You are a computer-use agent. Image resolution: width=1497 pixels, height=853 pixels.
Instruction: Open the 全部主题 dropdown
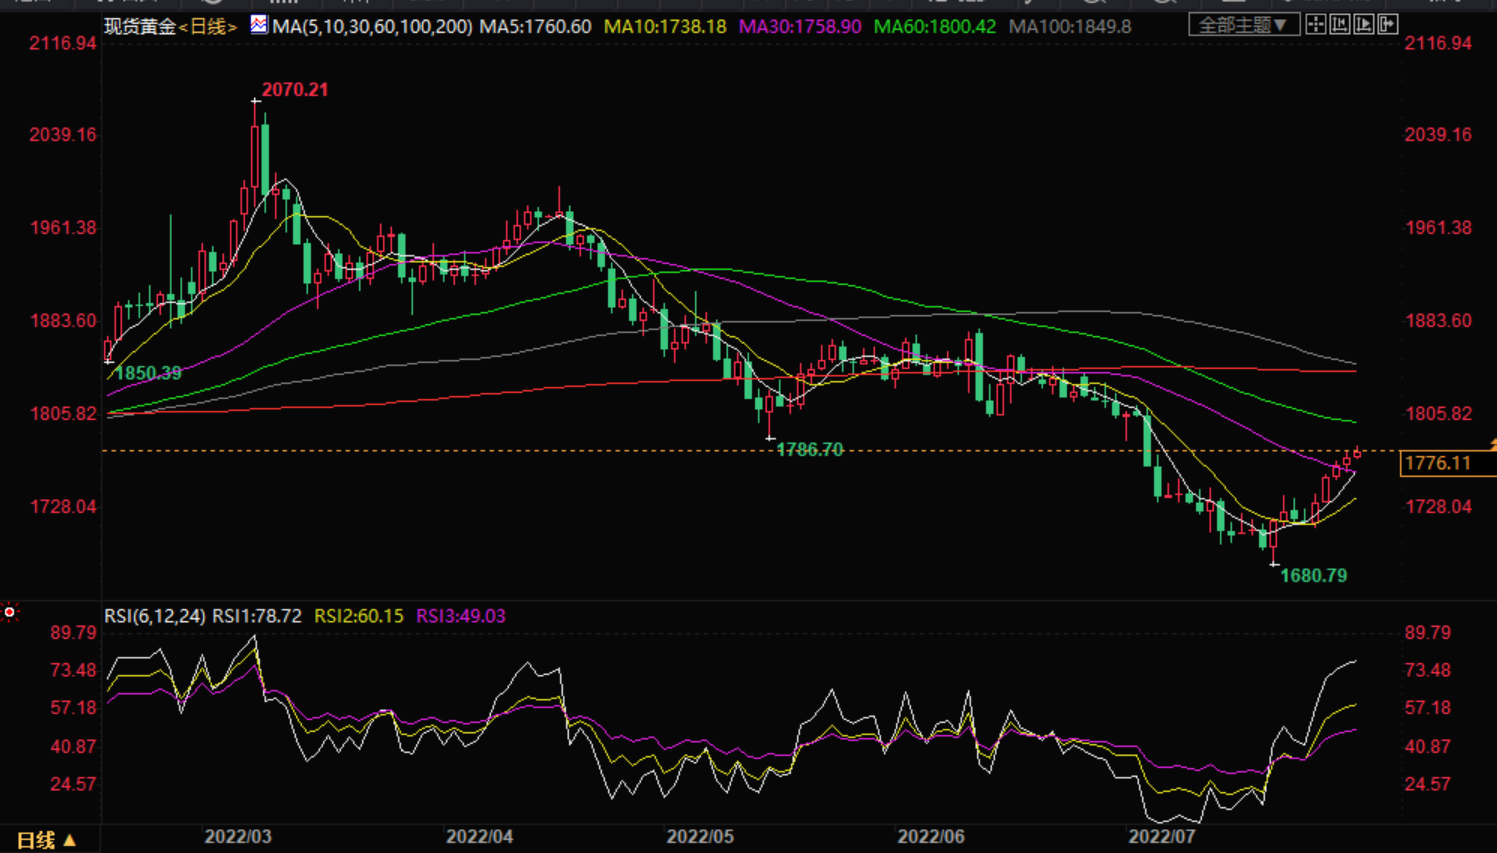click(1243, 25)
